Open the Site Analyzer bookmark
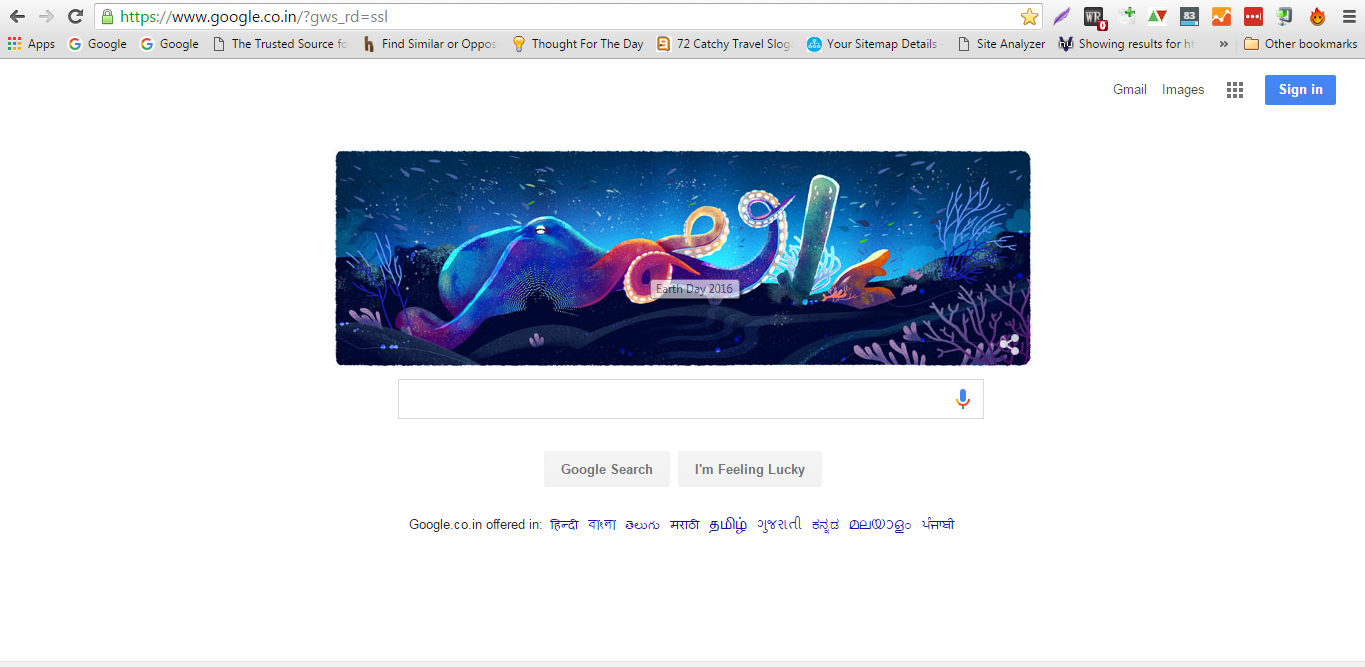 (1001, 44)
